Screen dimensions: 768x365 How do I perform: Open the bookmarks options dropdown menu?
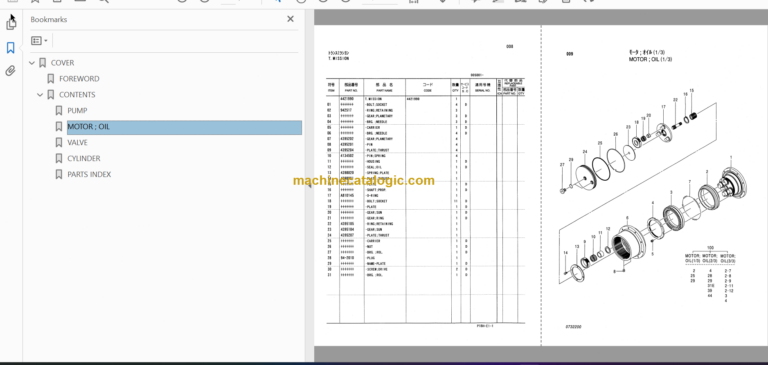[39, 41]
